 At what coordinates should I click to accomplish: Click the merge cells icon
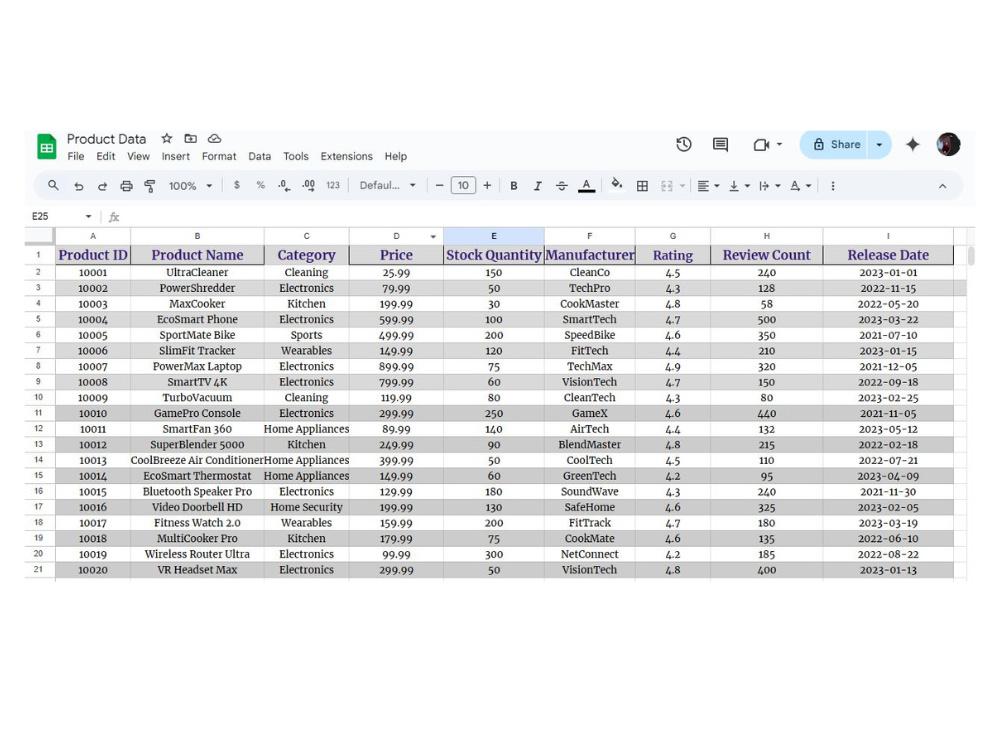click(x=667, y=186)
